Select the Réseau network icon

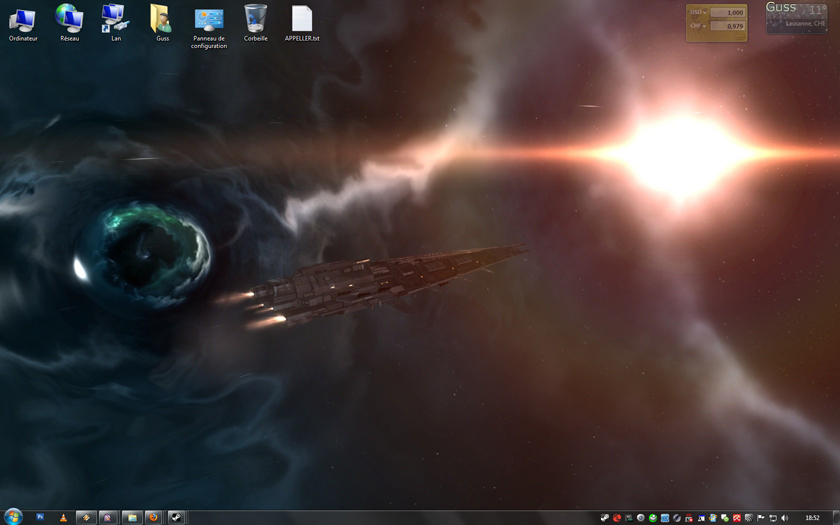click(x=70, y=22)
